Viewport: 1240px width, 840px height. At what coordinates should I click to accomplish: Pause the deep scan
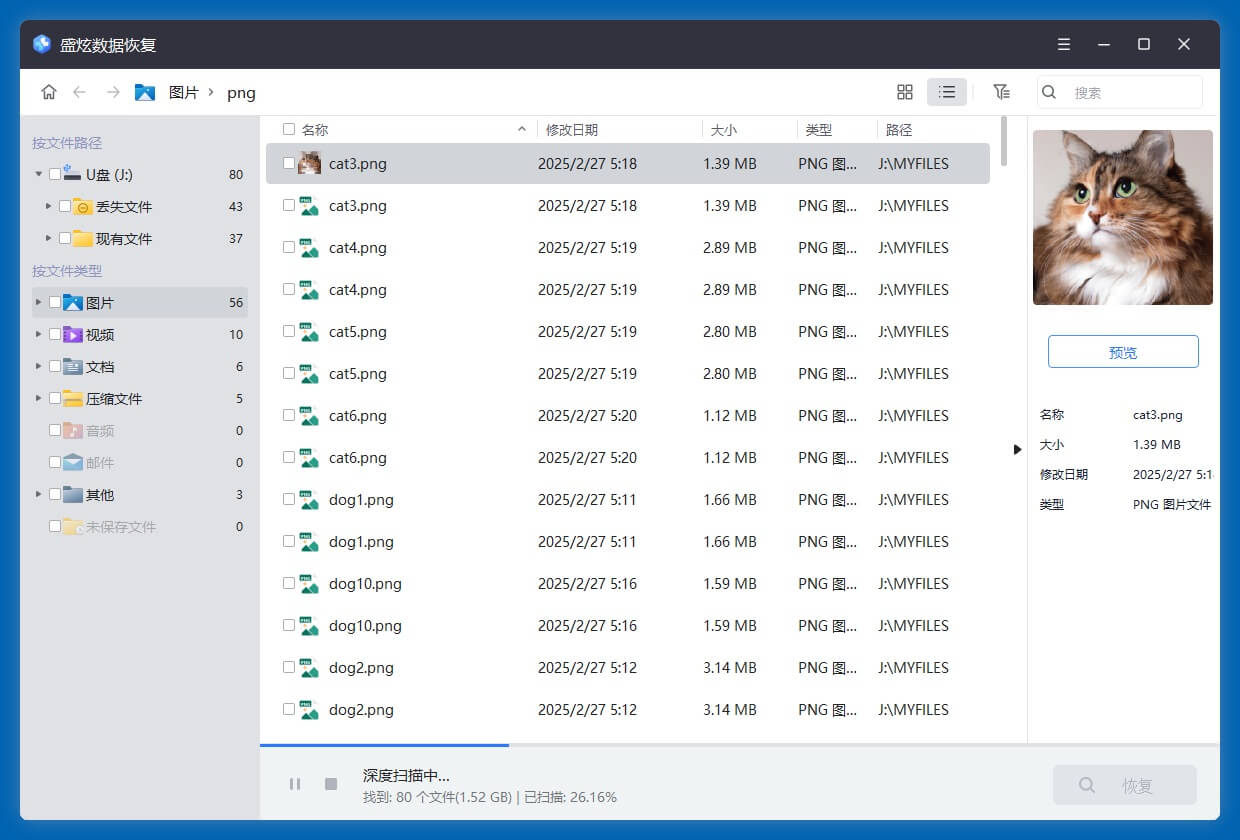[x=295, y=784]
